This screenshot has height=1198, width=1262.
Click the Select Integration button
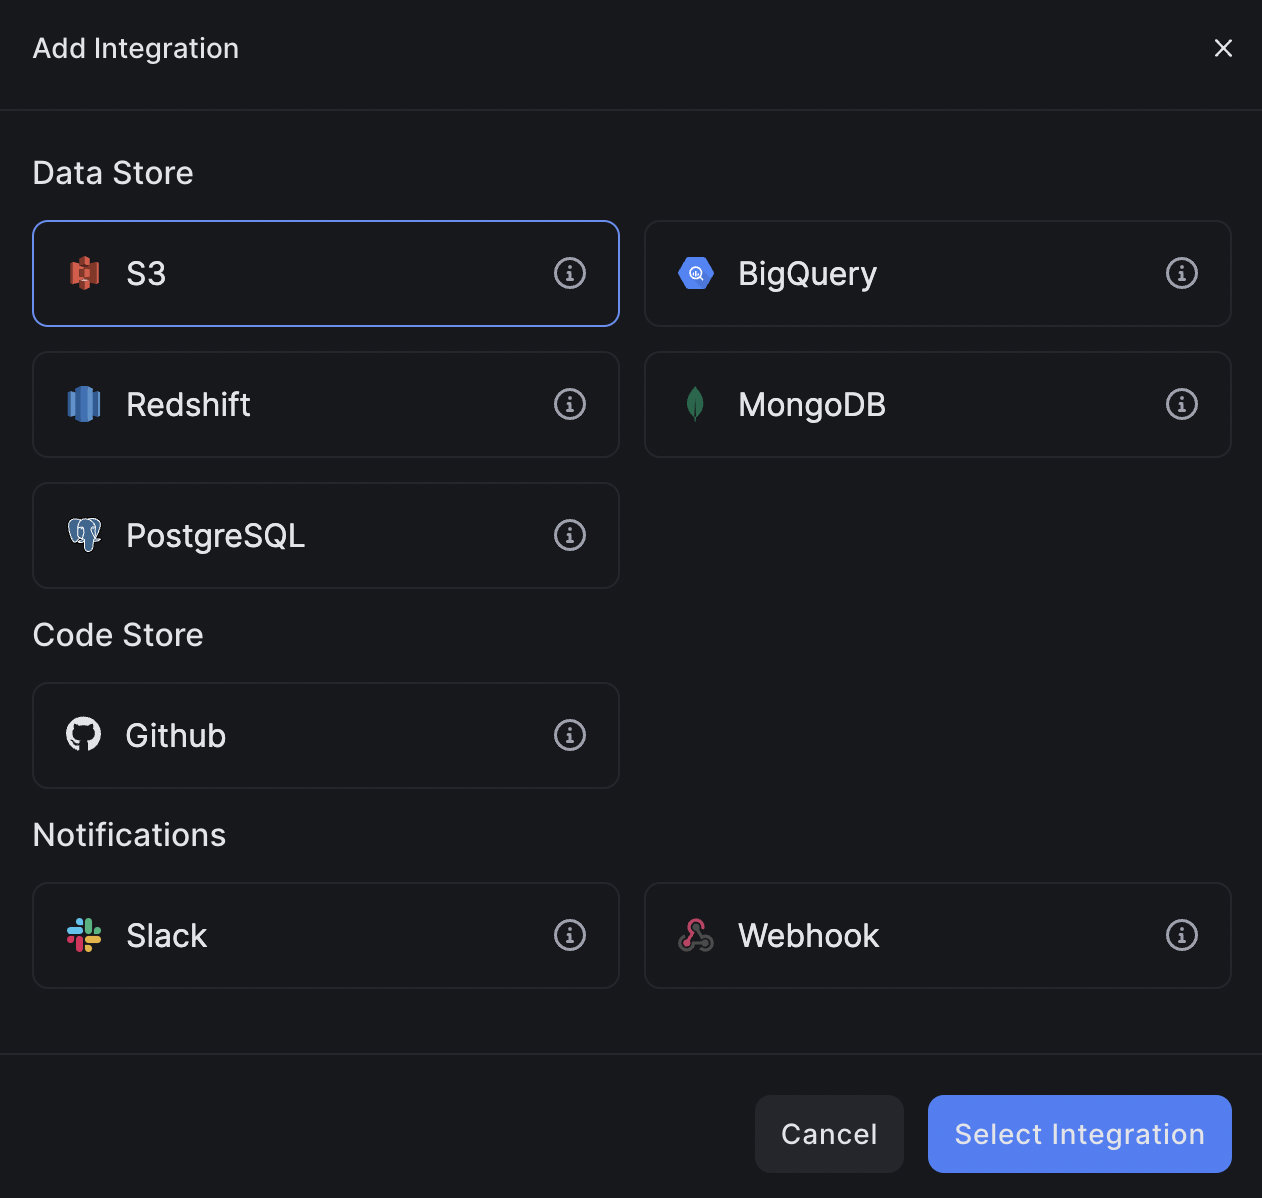coord(1079,1134)
